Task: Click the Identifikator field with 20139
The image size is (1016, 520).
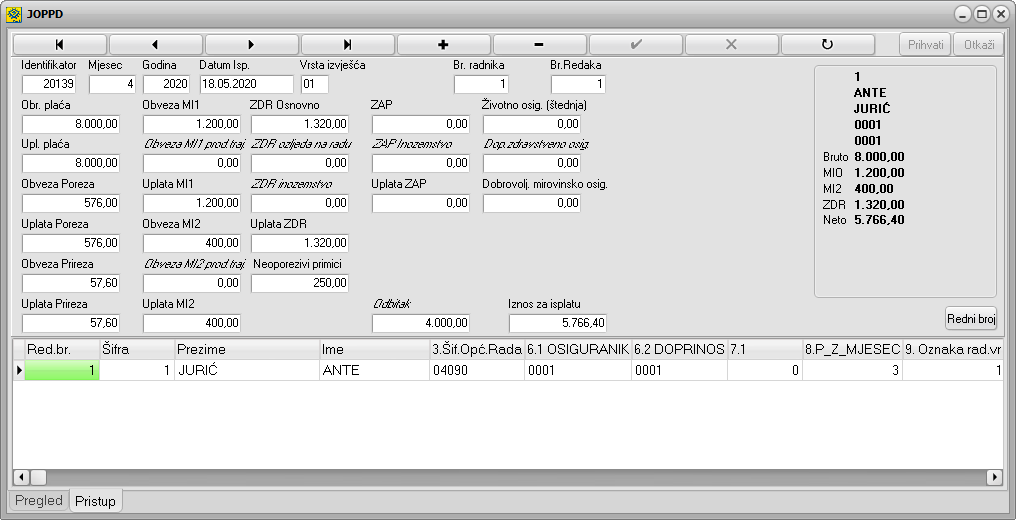Action: (49, 84)
